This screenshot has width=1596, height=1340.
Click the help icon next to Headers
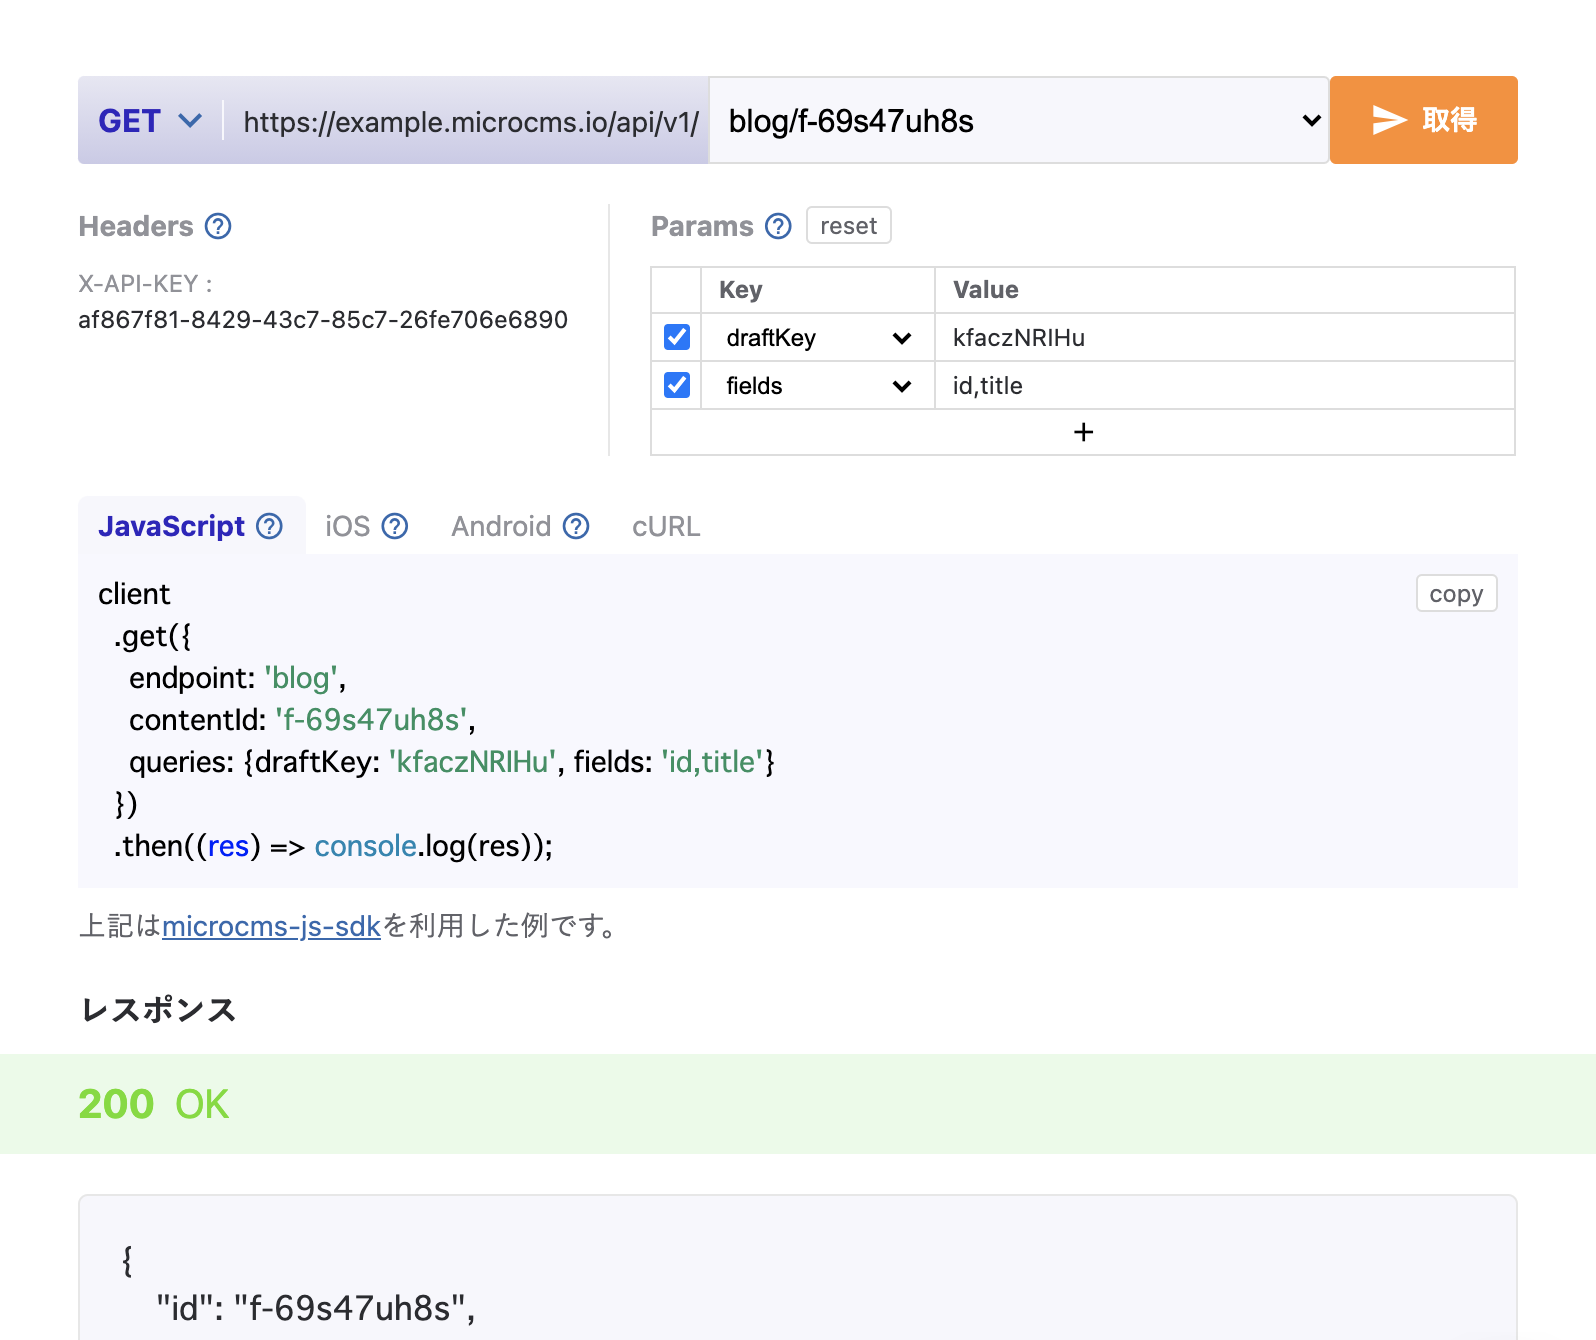(218, 227)
